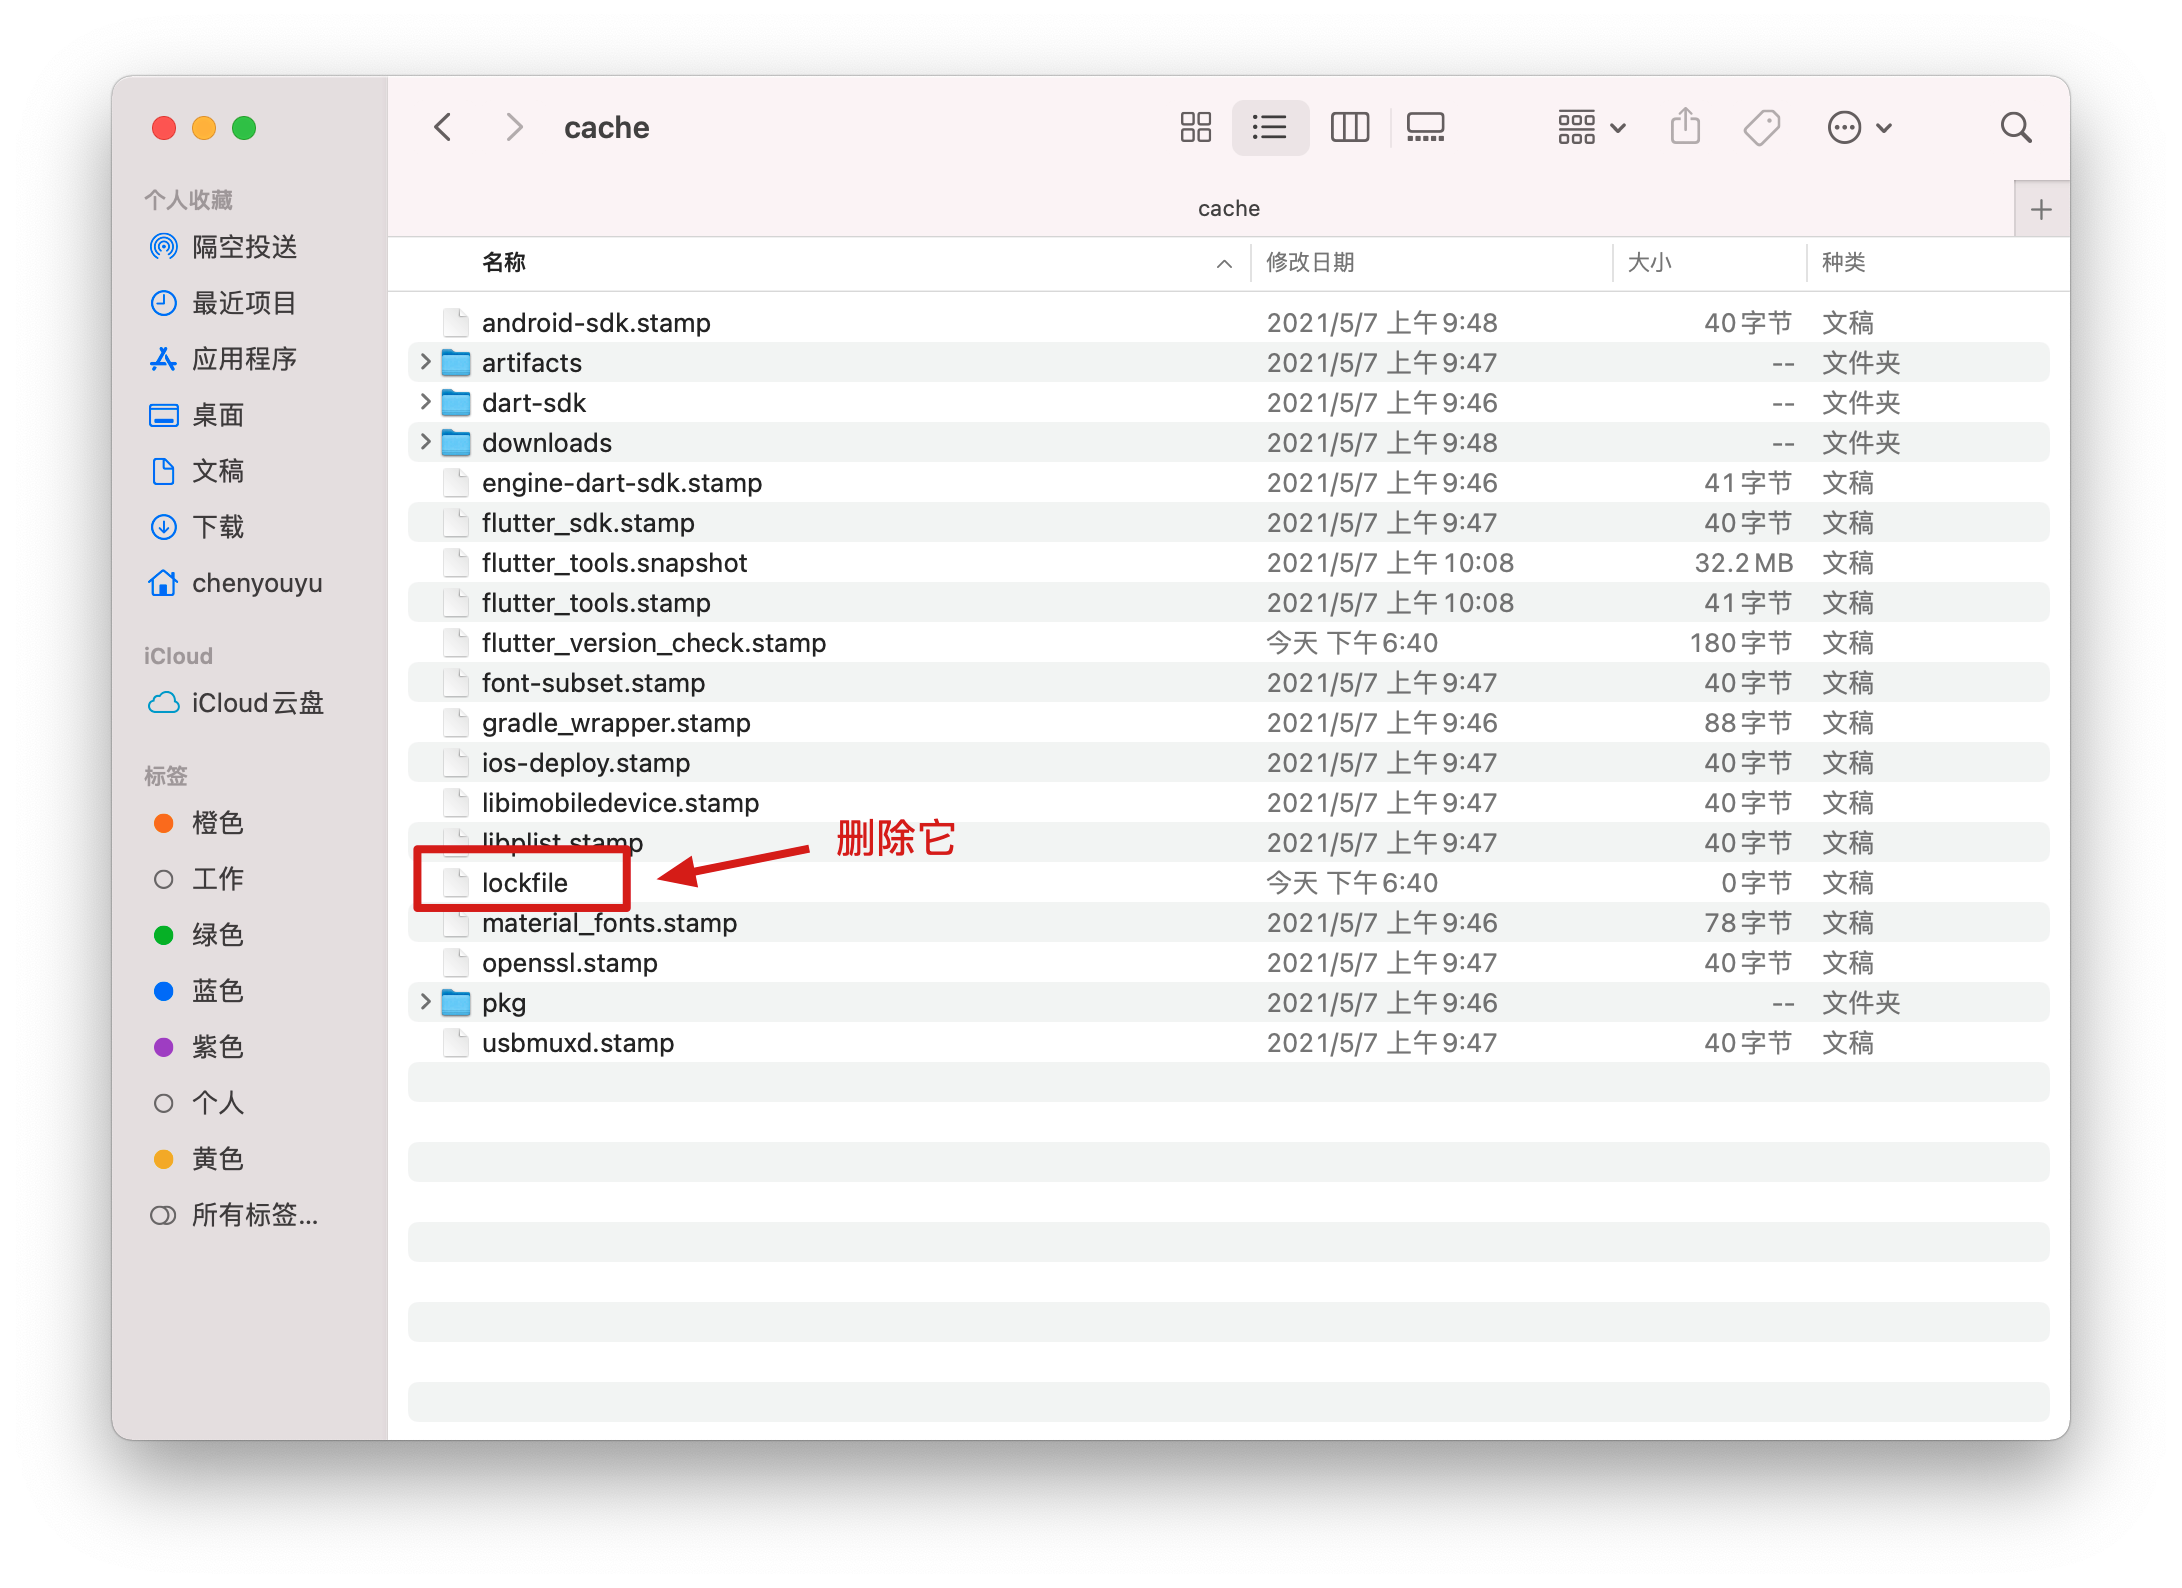Open 最近项目 in the sidebar

pyautogui.click(x=223, y=303)
